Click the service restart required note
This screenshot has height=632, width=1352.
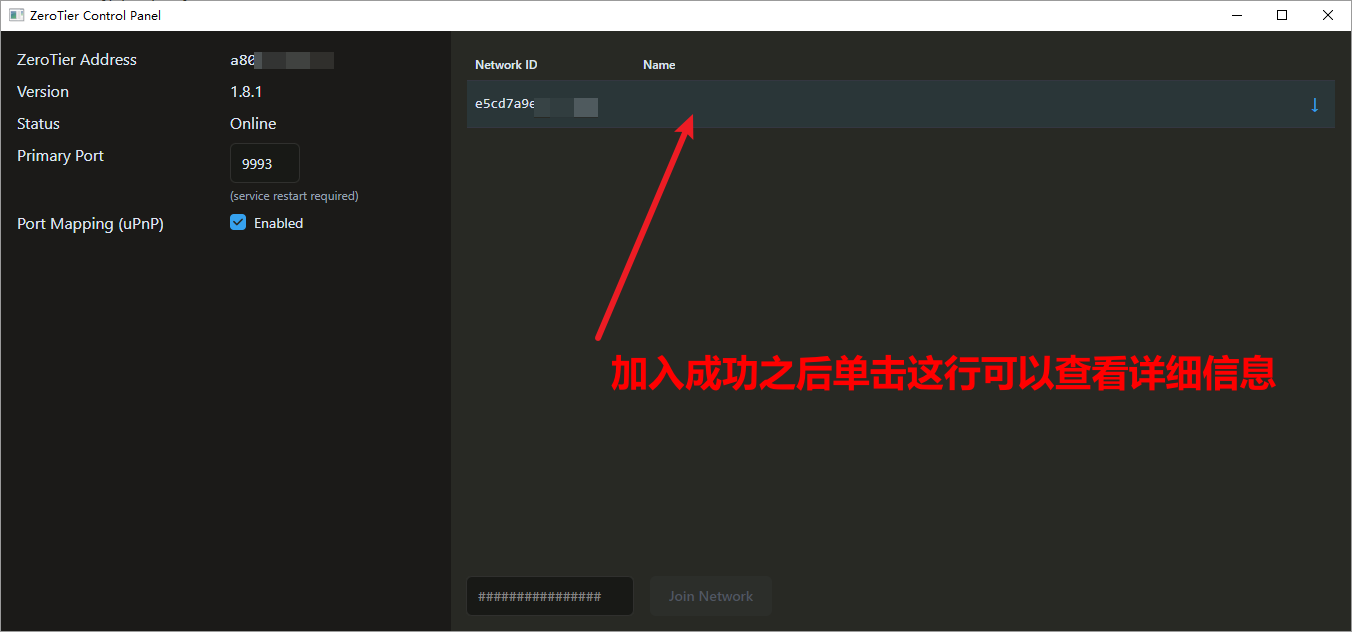pos(294,196)
